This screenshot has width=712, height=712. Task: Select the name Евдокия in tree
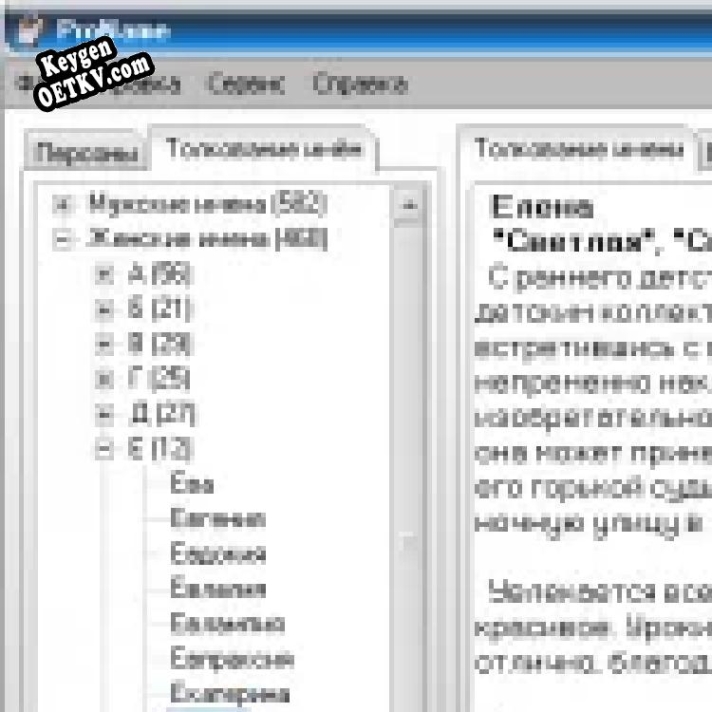point(218,554)
